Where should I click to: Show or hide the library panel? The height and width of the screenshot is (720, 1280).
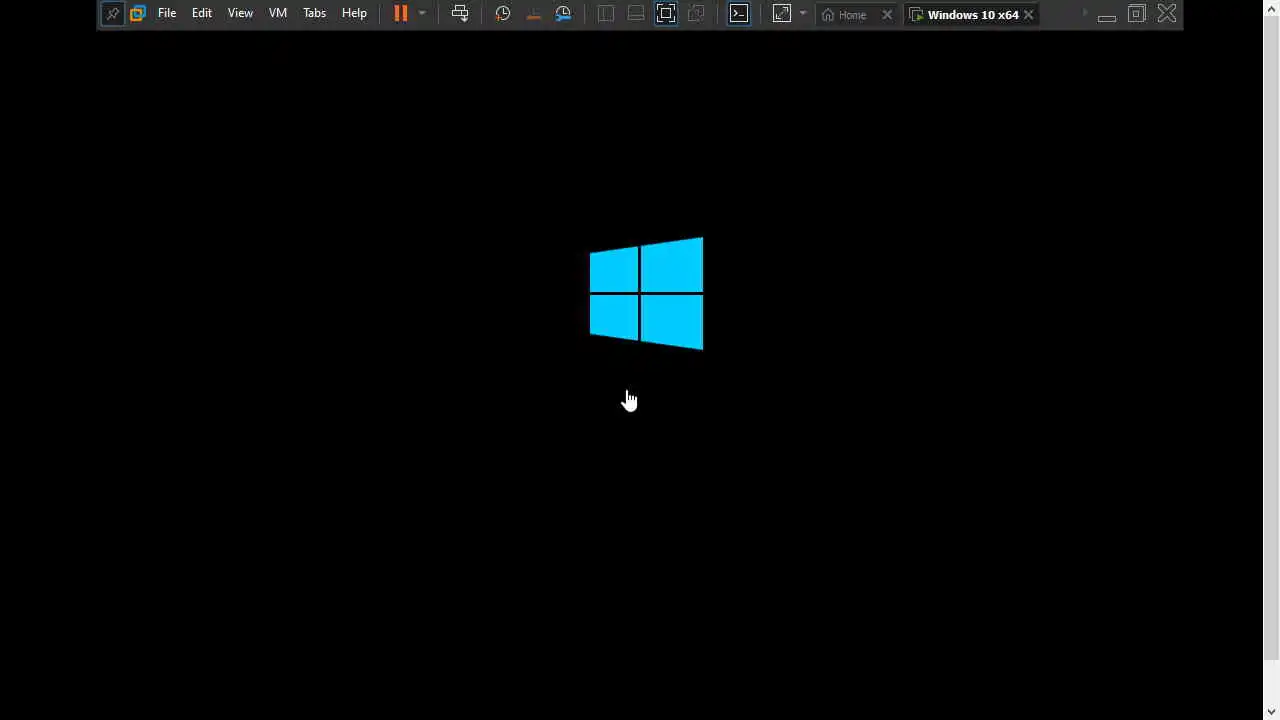pyautogui.click(x=606, y=13)
